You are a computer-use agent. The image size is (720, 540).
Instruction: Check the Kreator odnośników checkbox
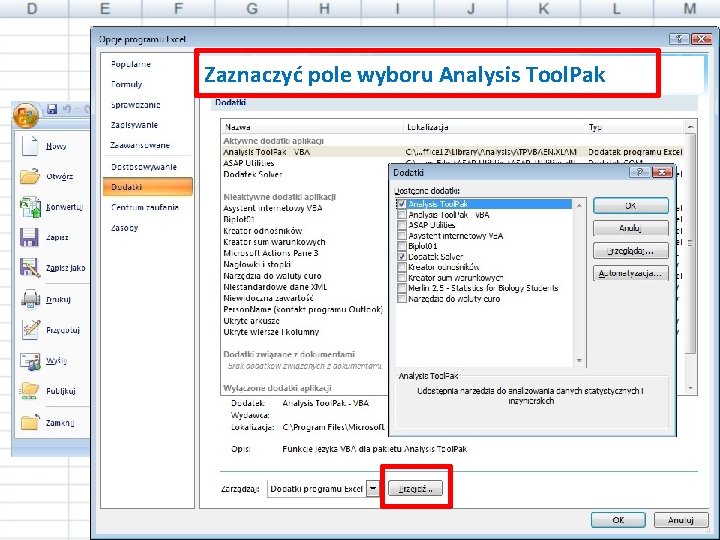402,267
